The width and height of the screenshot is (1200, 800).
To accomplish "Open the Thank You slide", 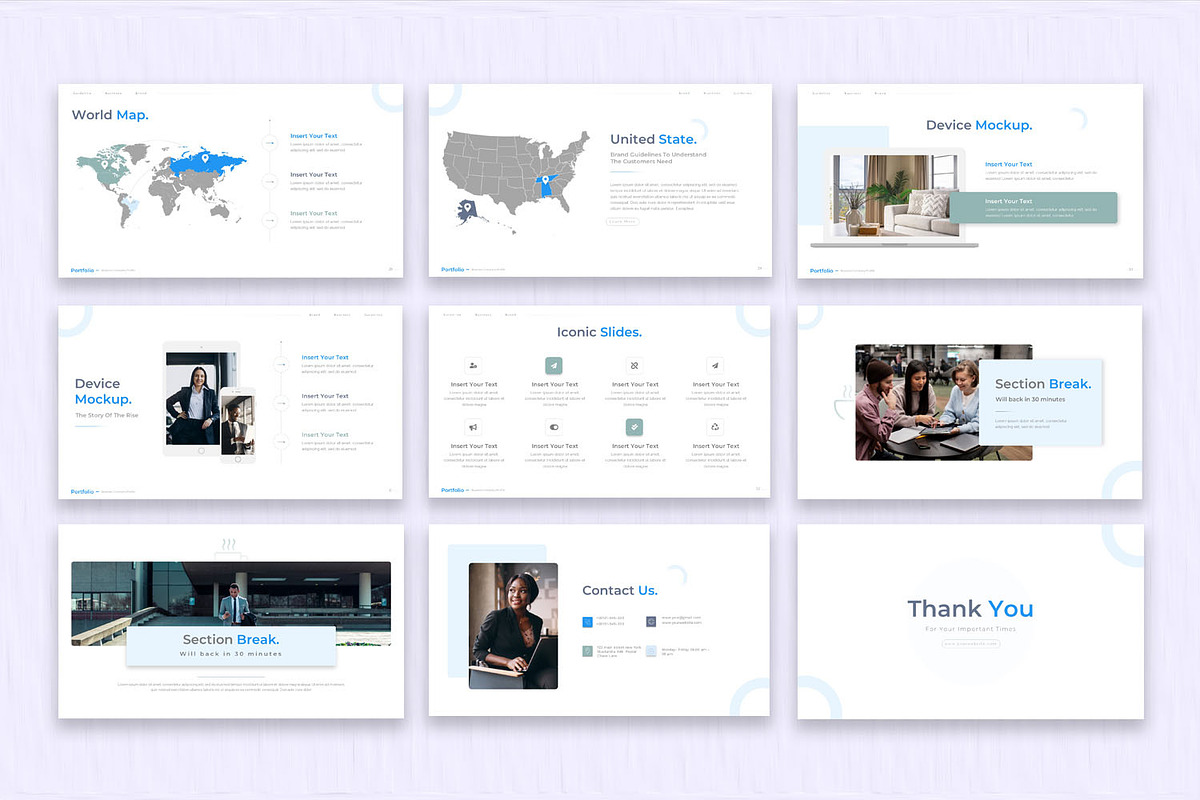I will pyautogui.click(x=970, y=621).
